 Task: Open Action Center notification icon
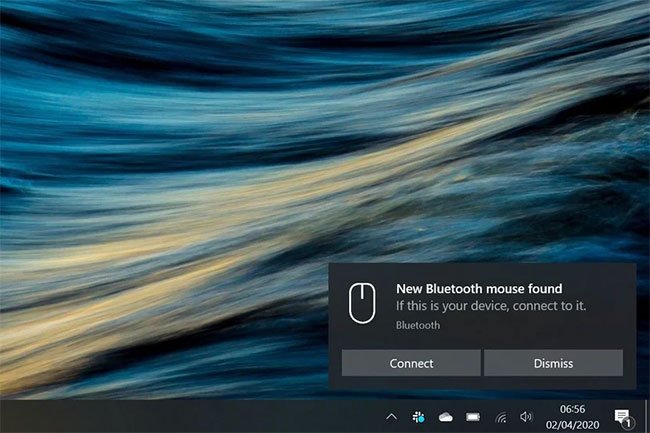pos(620,415)
